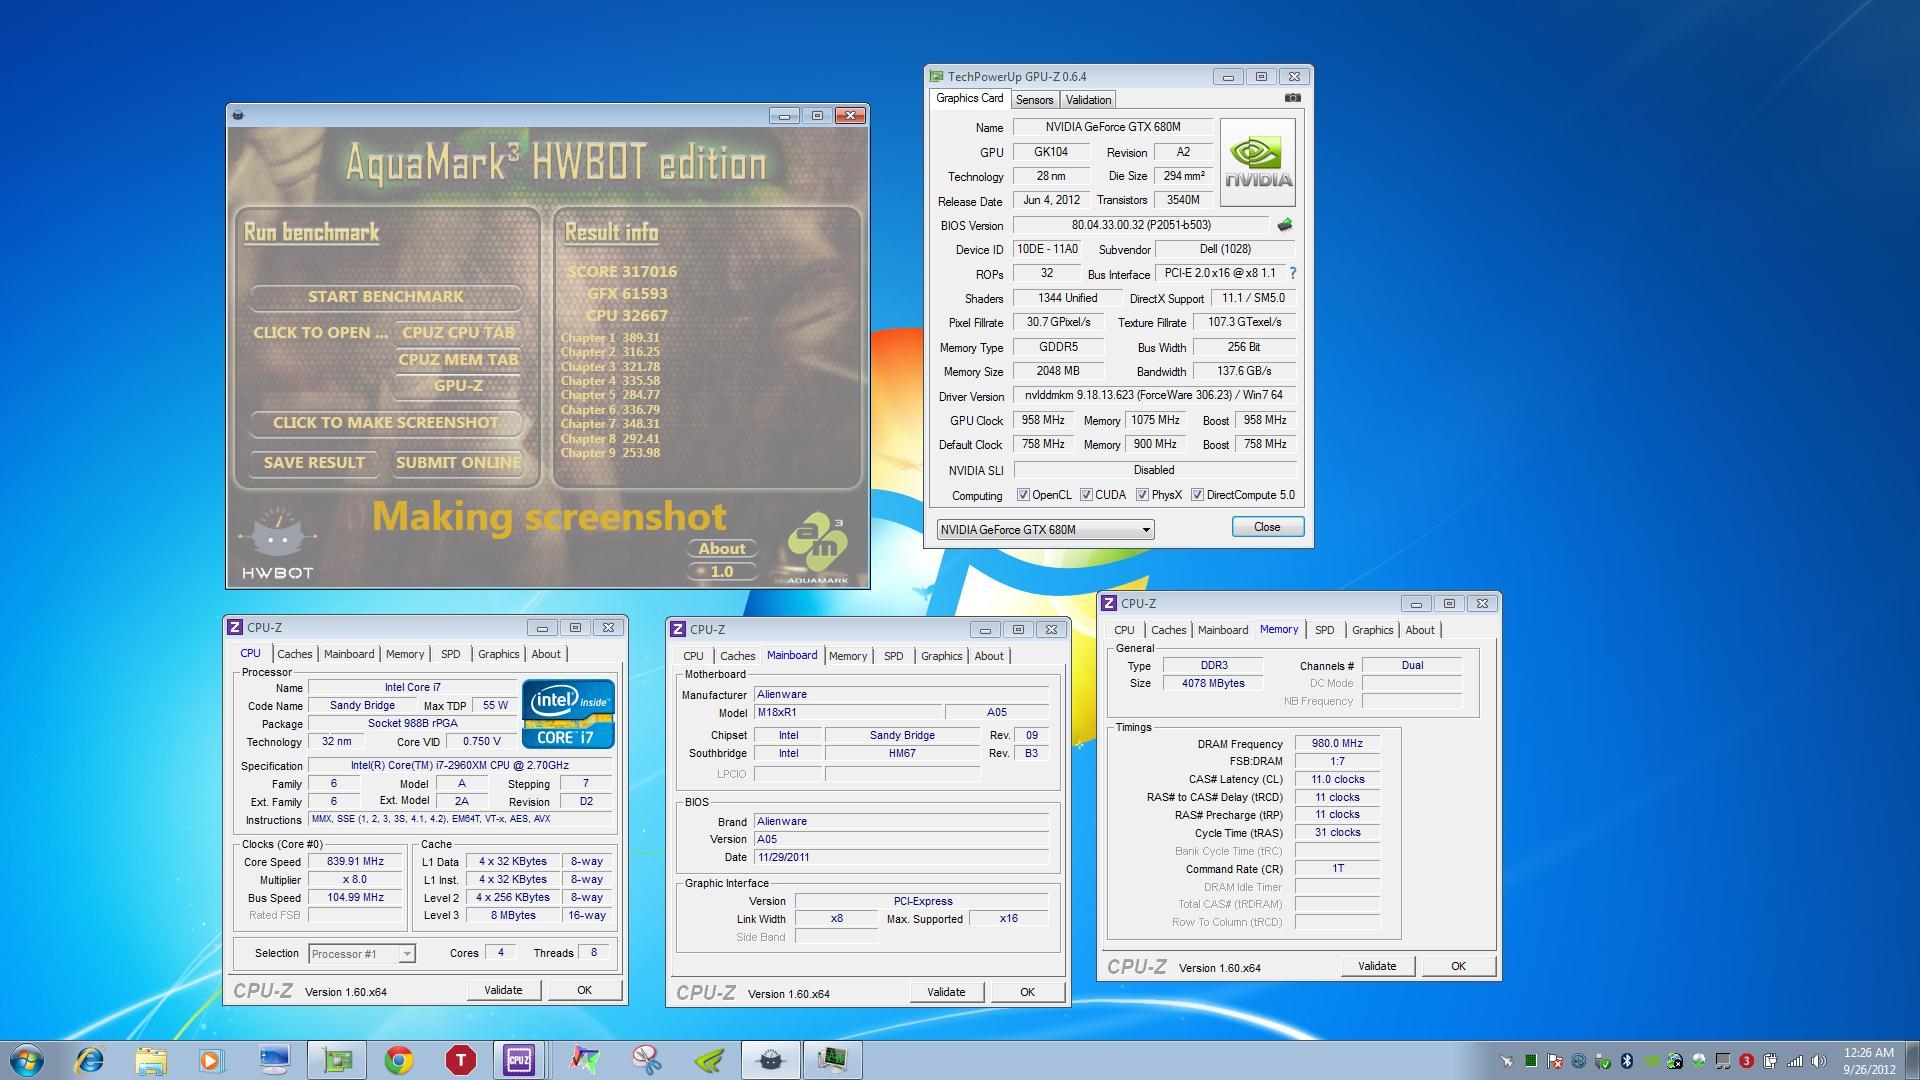The image size is (1920, 1080).
Task: Click the Show Desktop strip at the taskbar end
Action: click(1912, 1060)
